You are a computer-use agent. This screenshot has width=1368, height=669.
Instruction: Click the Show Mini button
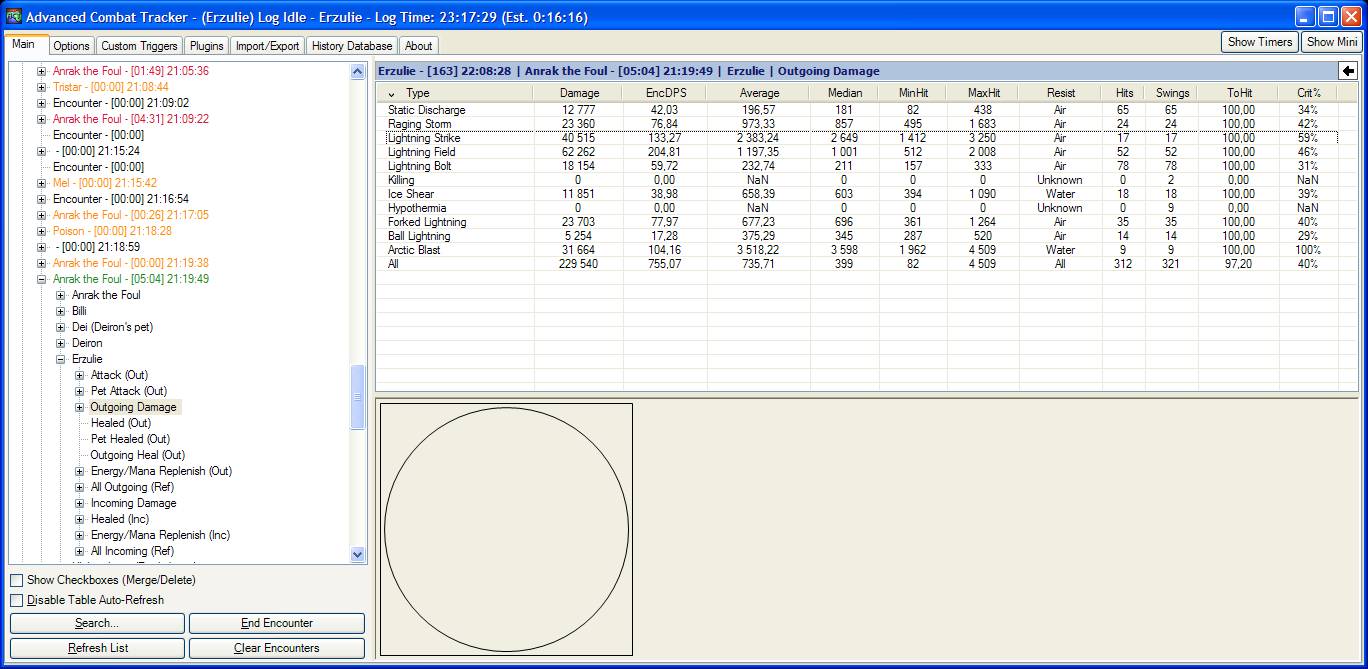click(1332, 42)
